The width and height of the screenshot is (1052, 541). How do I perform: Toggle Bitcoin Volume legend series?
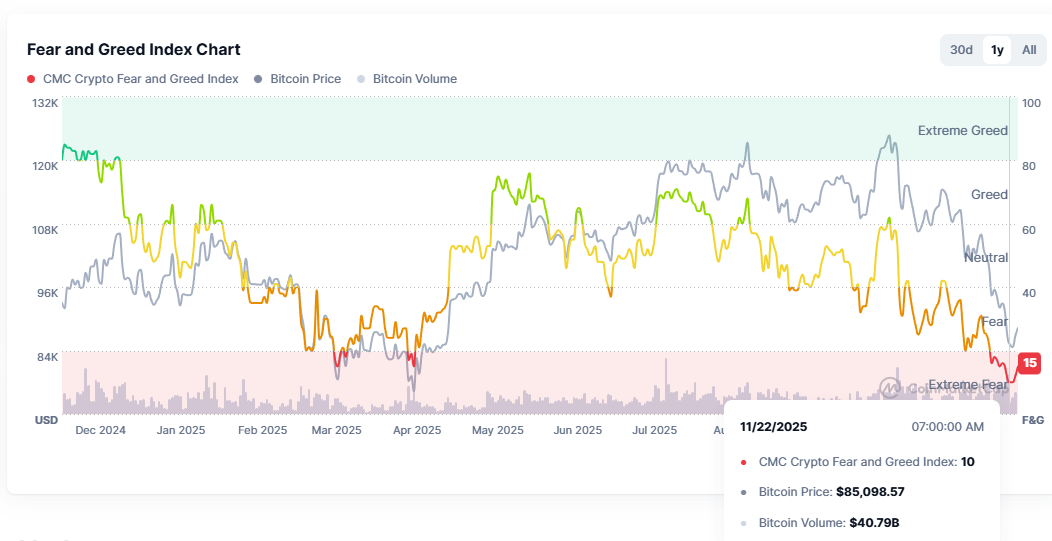tap(414, 79)
